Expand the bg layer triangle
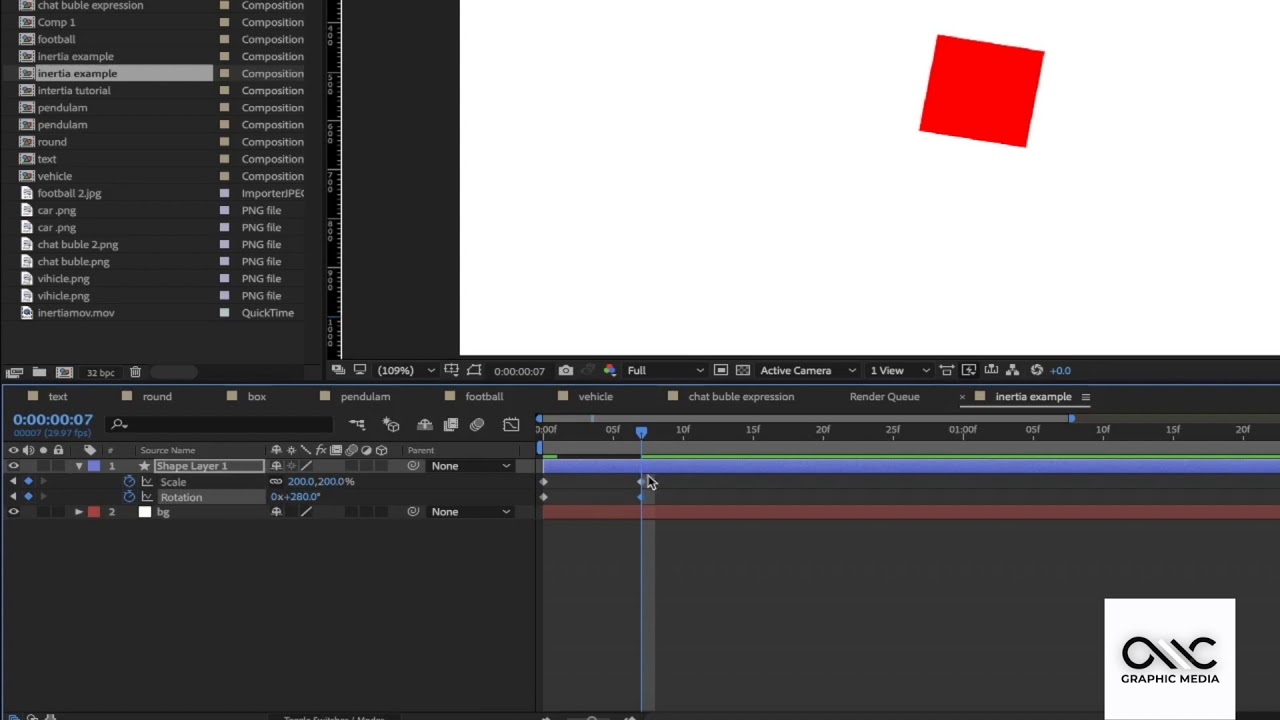 tap(79, 512)
